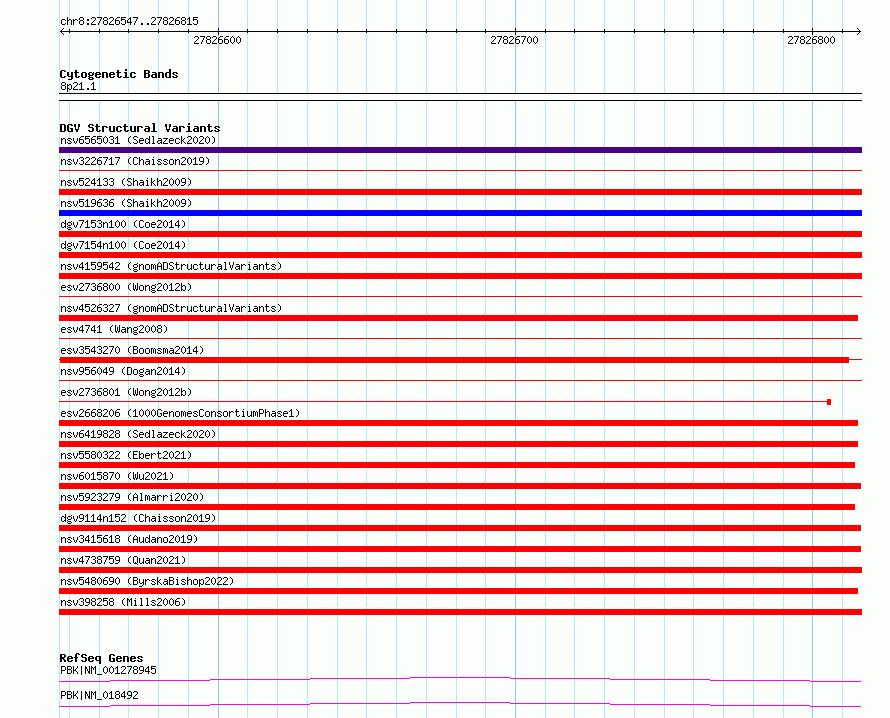Click the magenta PBK|NM_018492 gene line
Viewport: 890px width, 718px height.
click(x=460, y=704)
